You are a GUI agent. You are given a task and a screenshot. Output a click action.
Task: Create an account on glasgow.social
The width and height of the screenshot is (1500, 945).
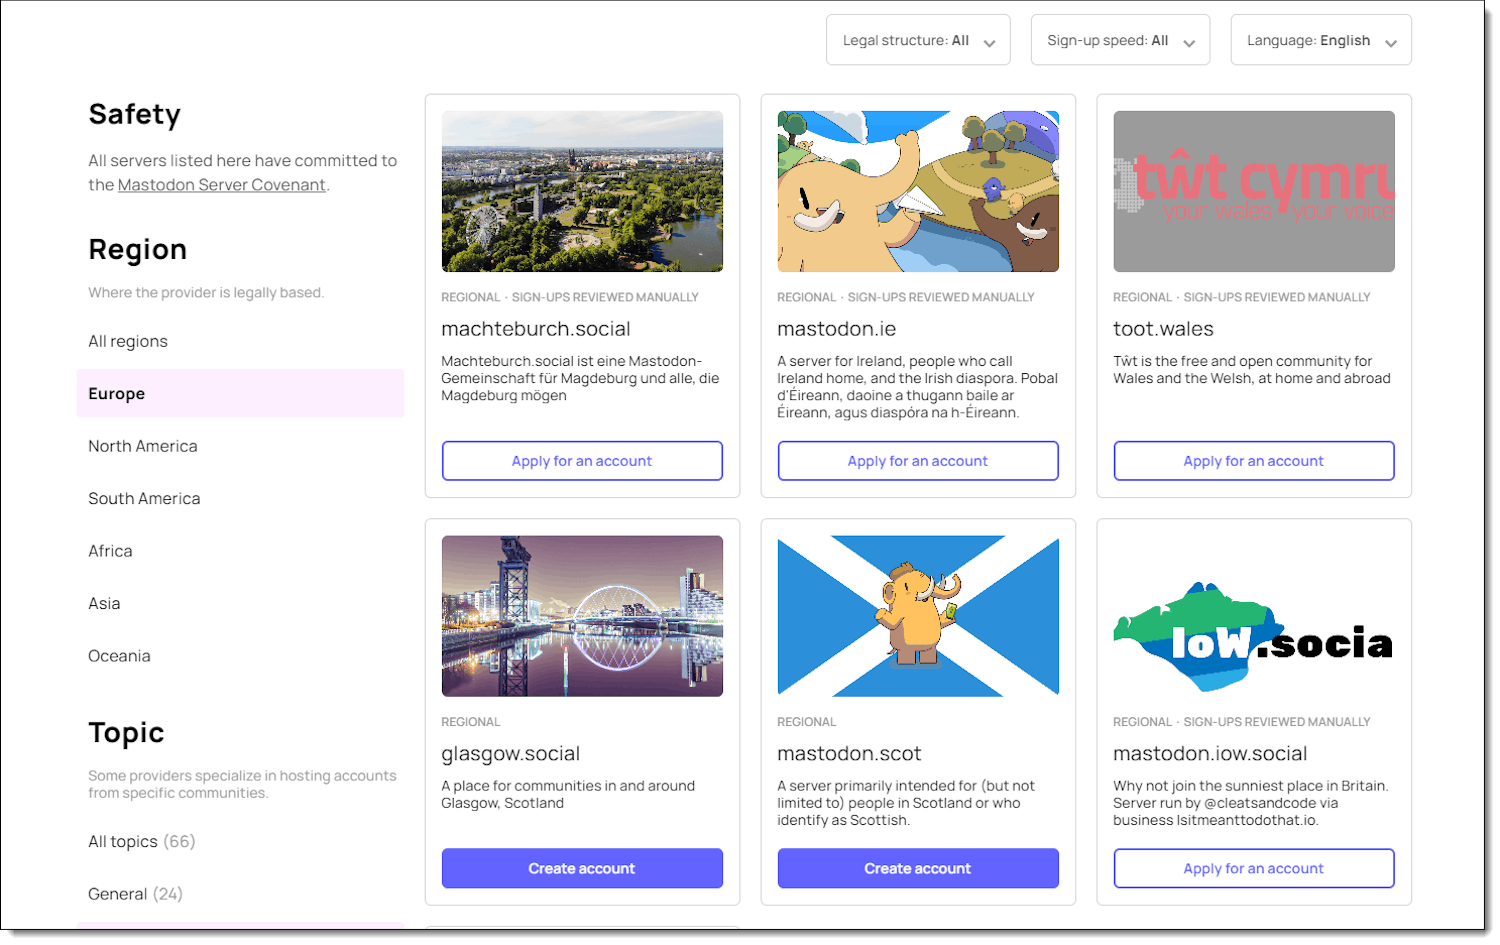point(582,868)
